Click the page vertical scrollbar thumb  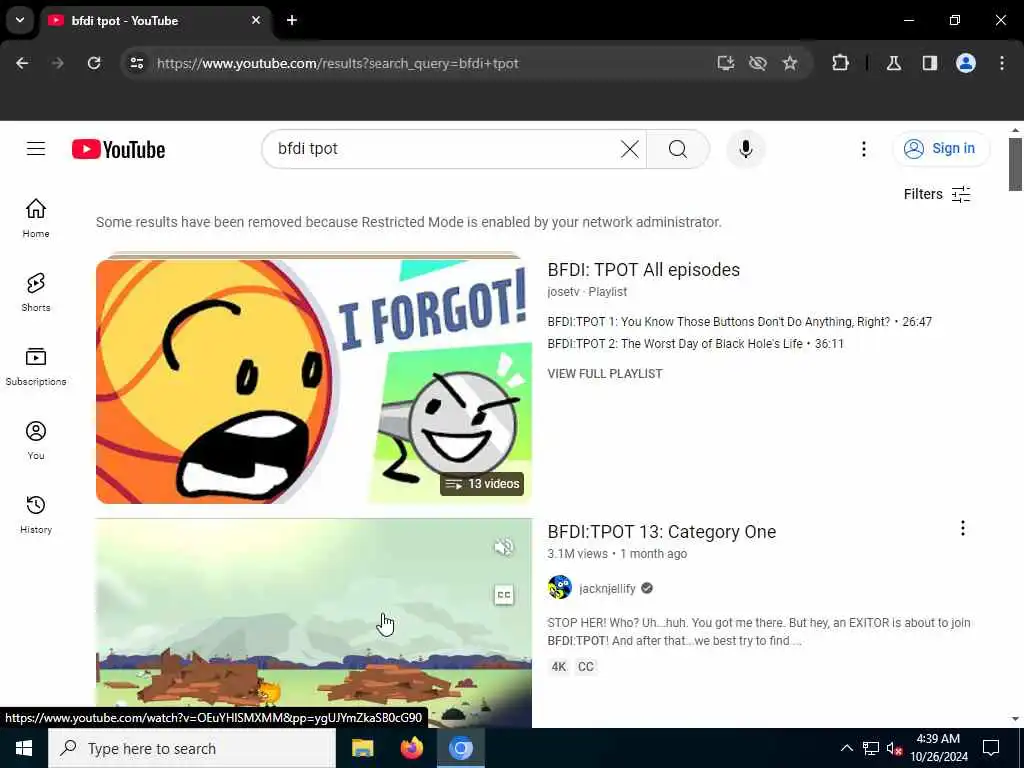1014,165
